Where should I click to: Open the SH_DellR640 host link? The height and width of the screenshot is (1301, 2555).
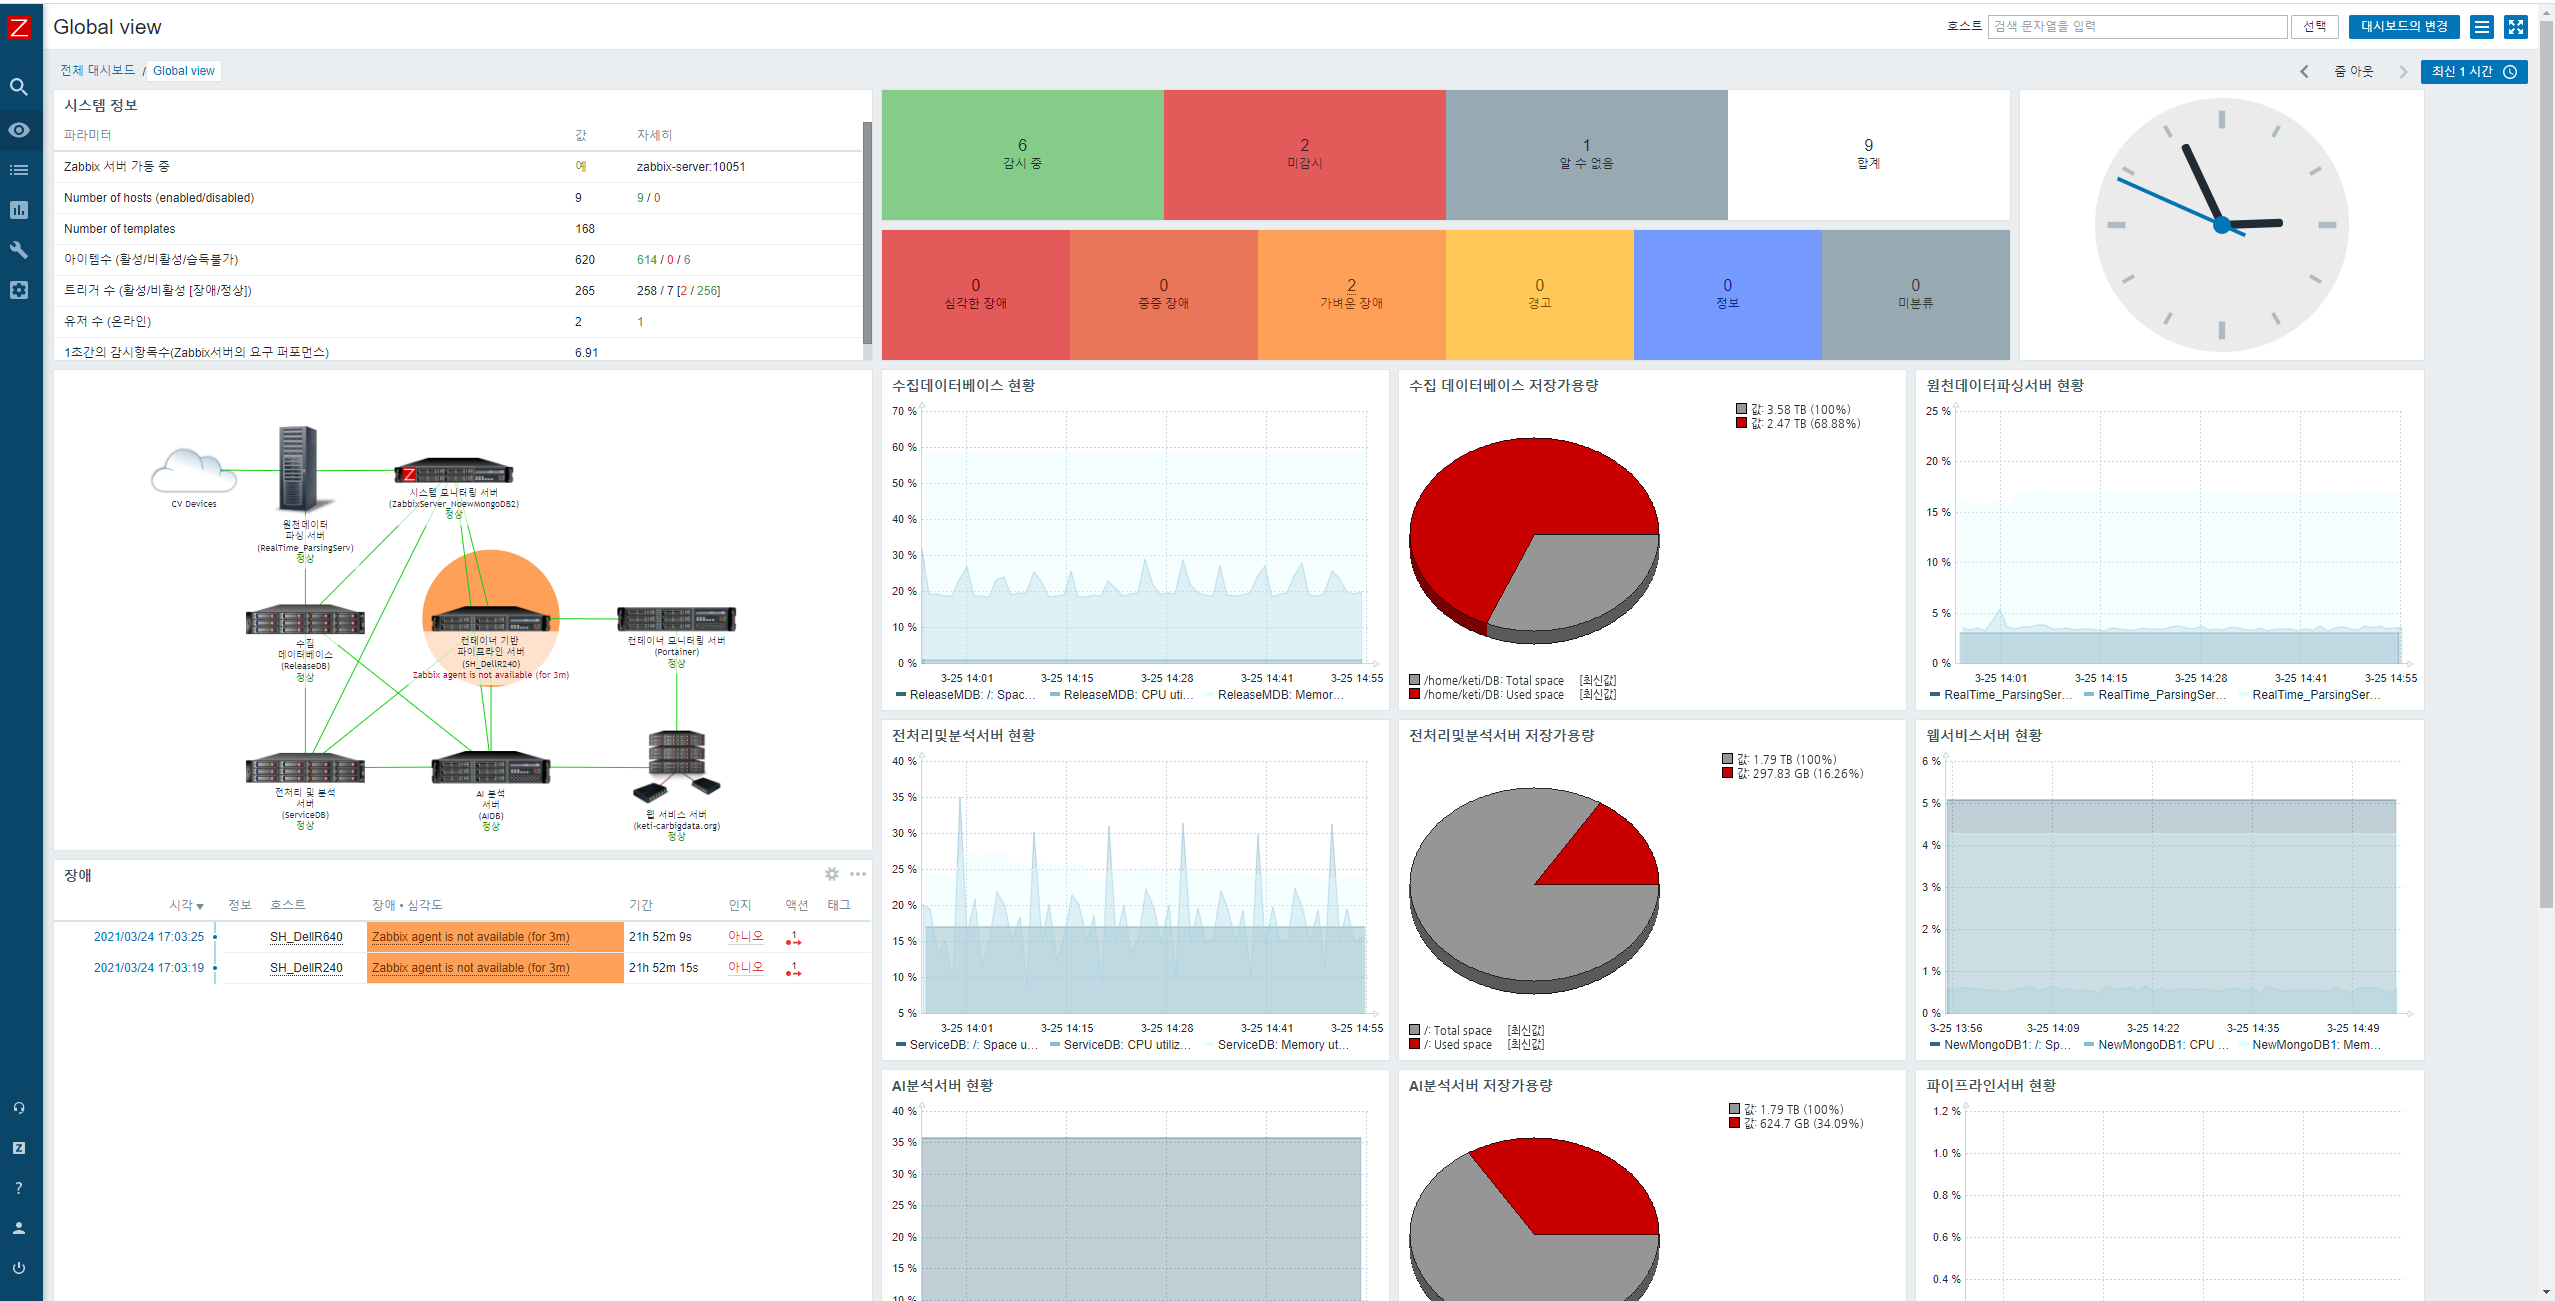tap(306, 937)
